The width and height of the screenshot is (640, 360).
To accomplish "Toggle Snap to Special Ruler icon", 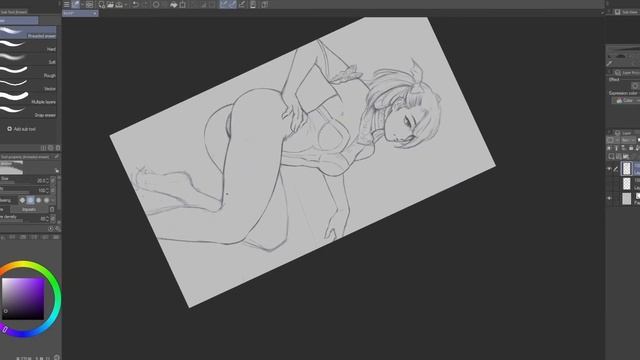I will 233,5.
